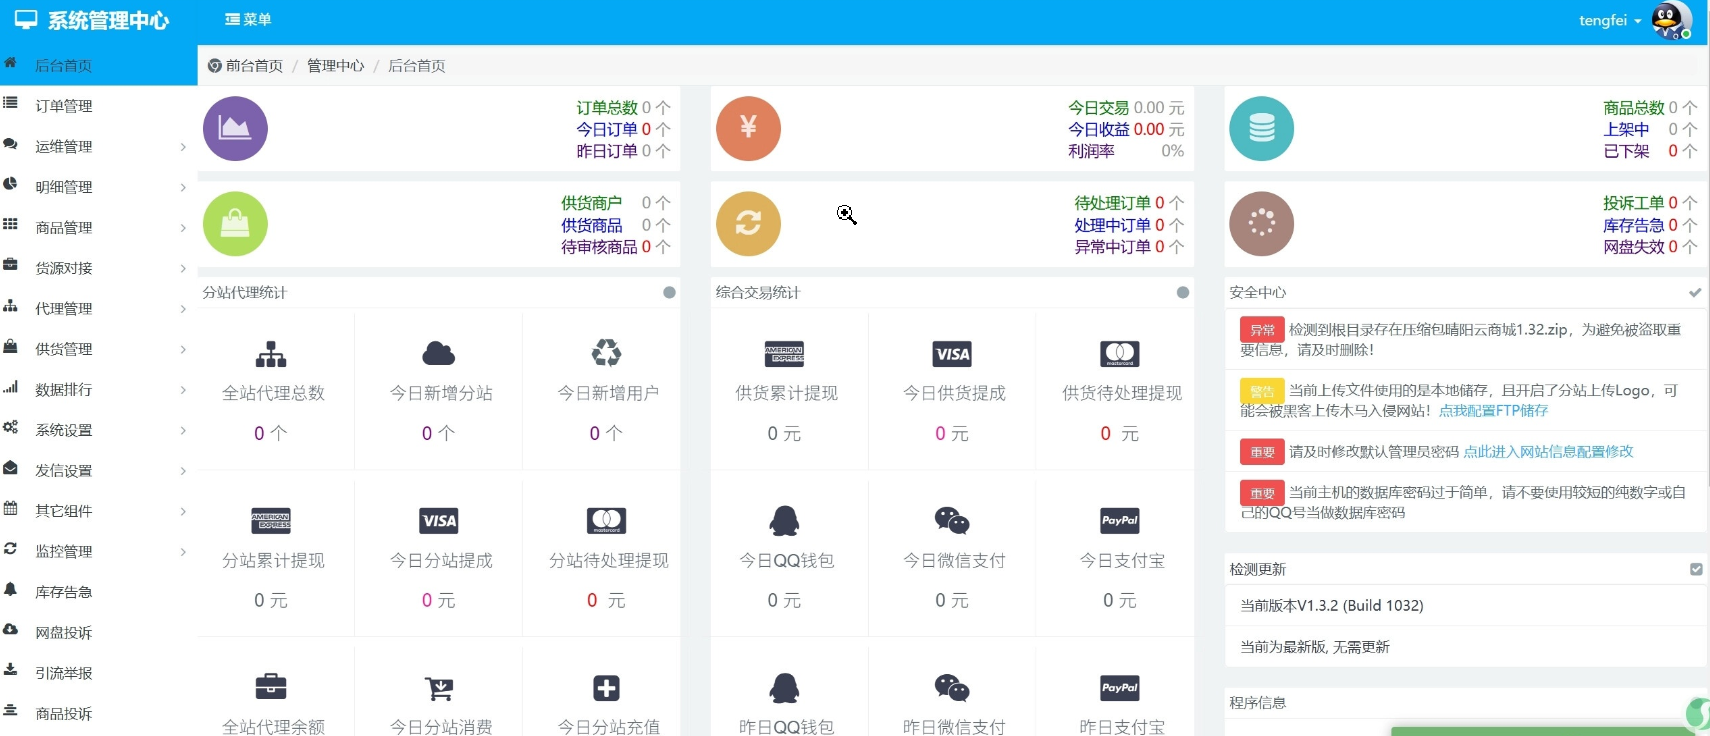Expand the 明细管理 sidebar menu
1710x736 pixels.
[98, 187]
